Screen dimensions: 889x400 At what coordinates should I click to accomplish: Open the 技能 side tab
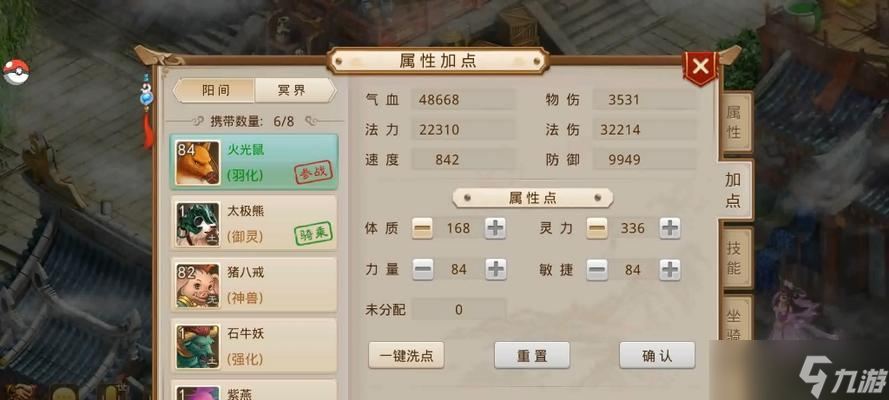coord(734,258)
